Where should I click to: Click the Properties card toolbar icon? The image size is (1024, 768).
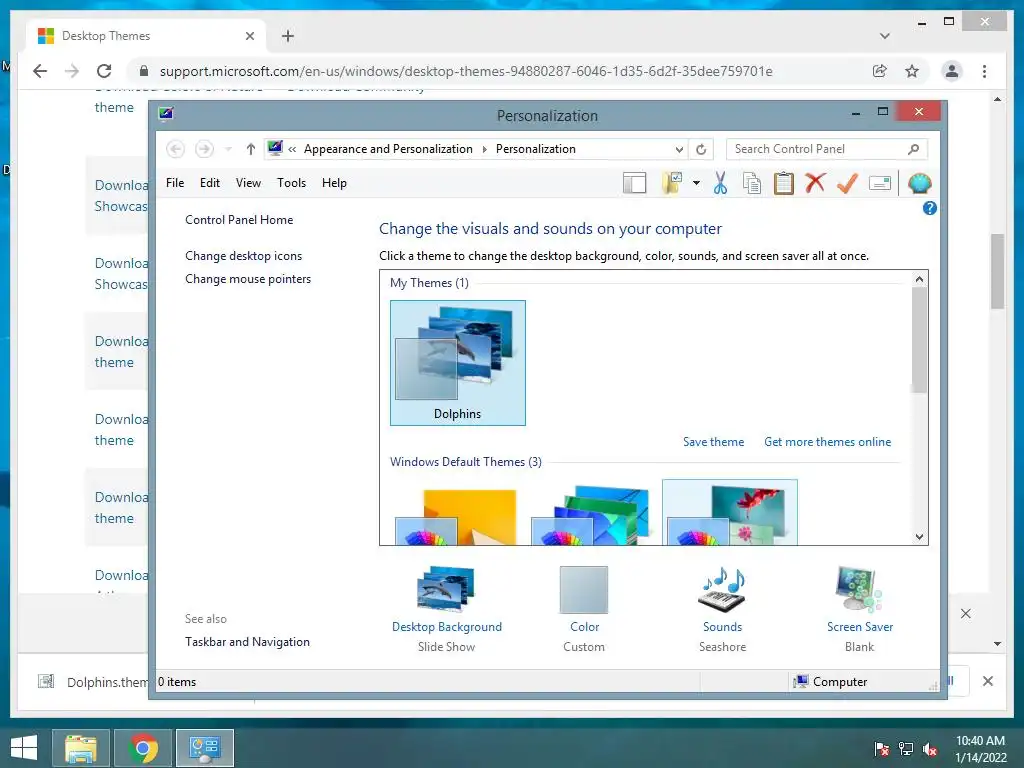coord(880,184)
